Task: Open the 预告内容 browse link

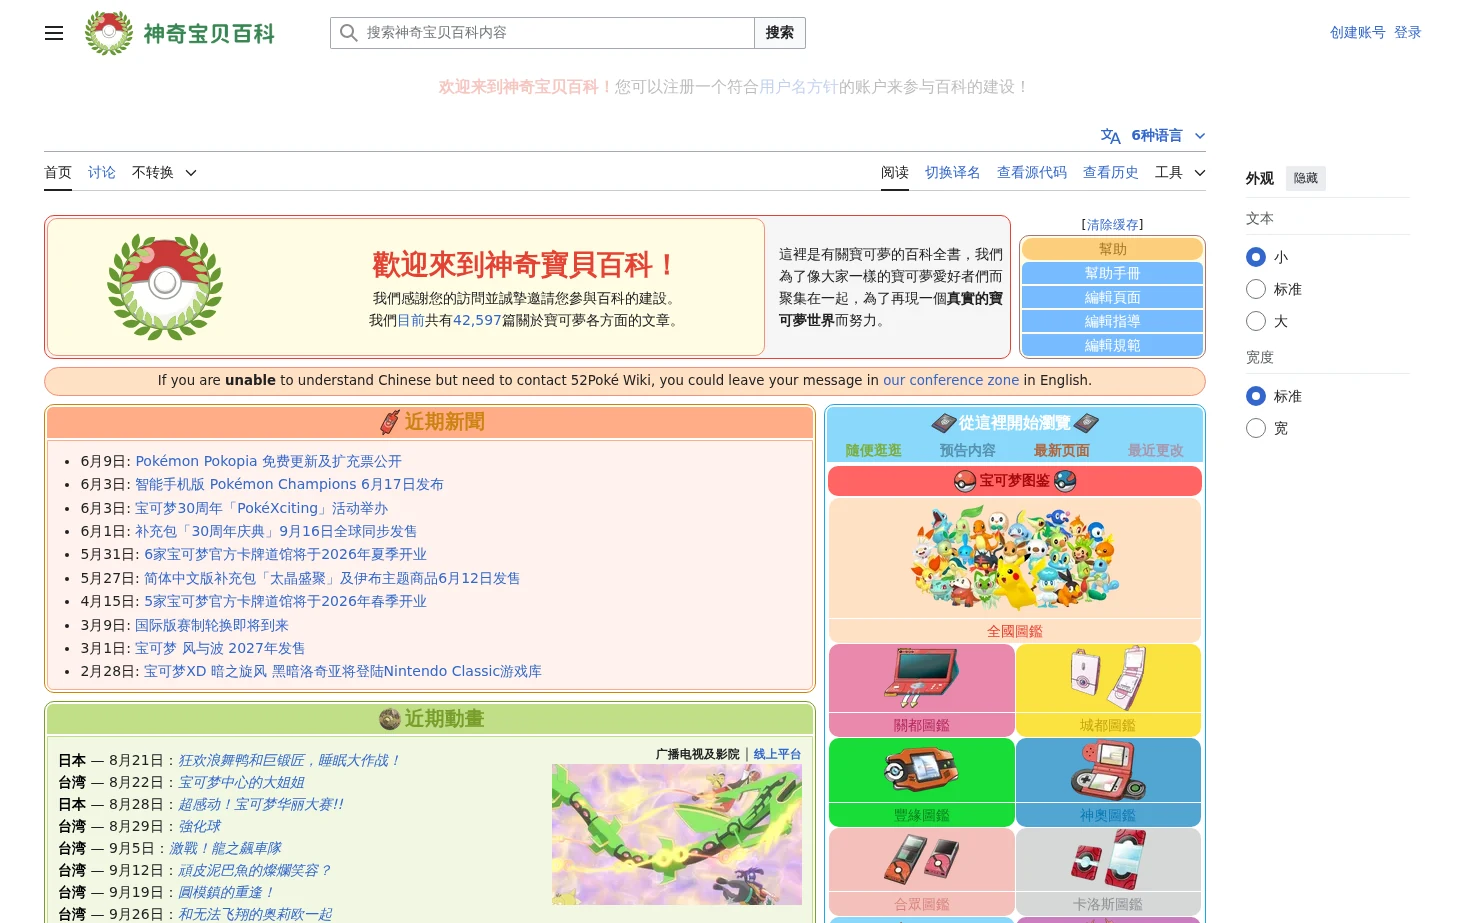Action: [x=968, y=450]
